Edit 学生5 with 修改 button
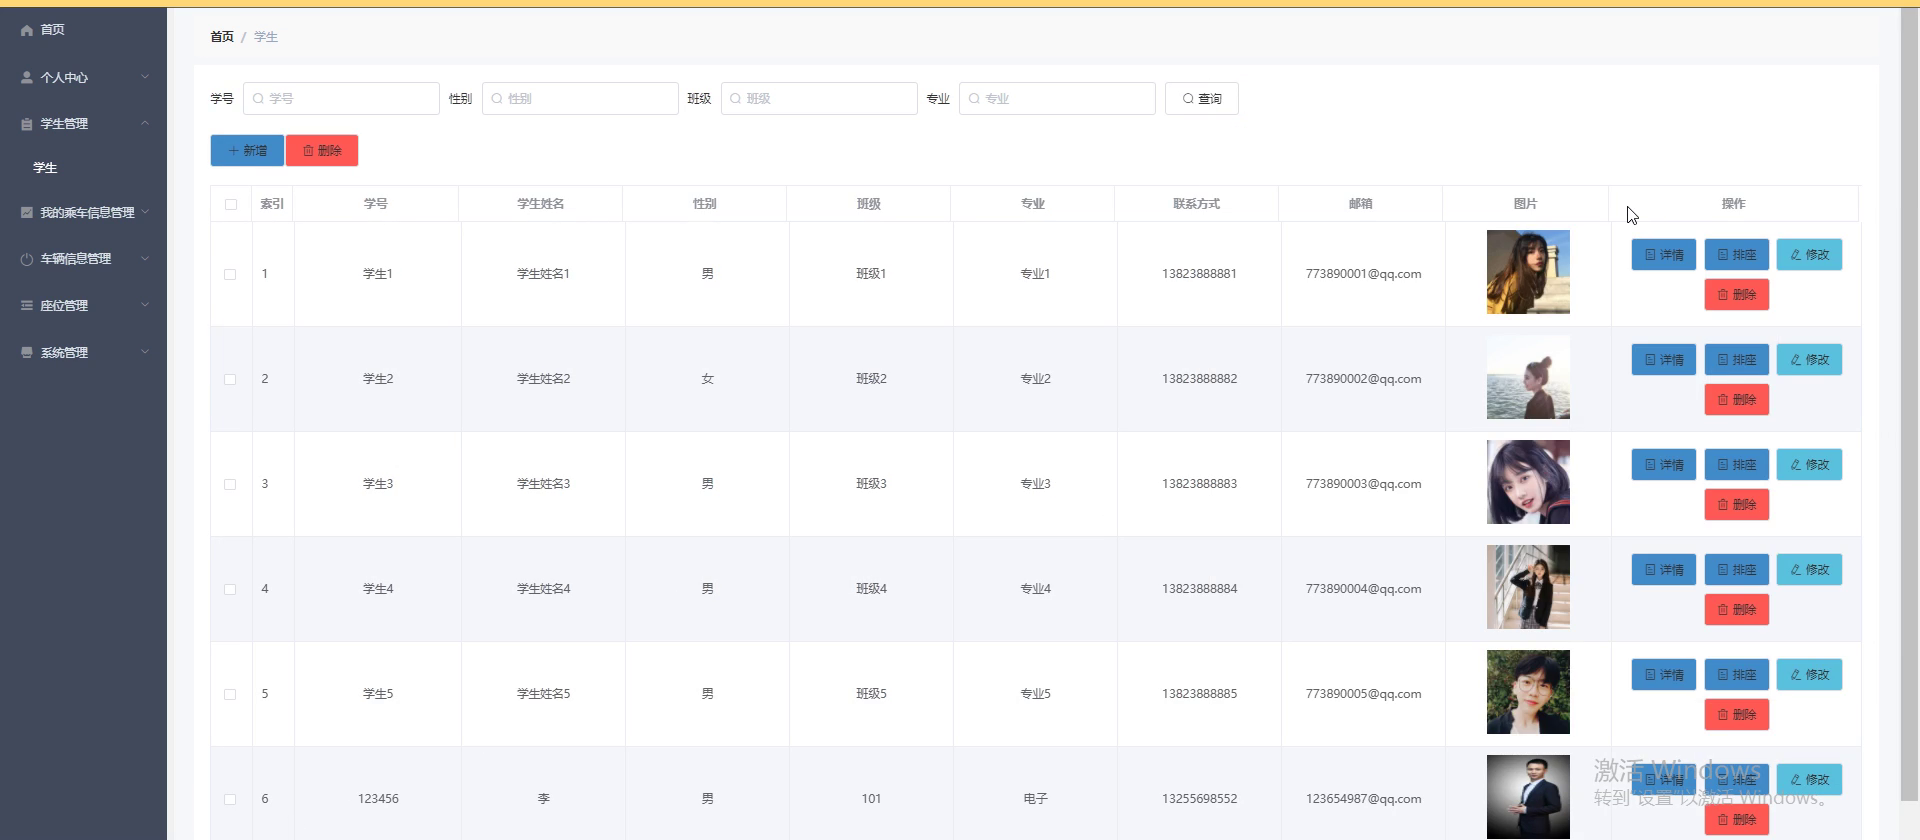Image resolution: width=1920 pixels, height=840 pixels. click(x=1809, y=675)
